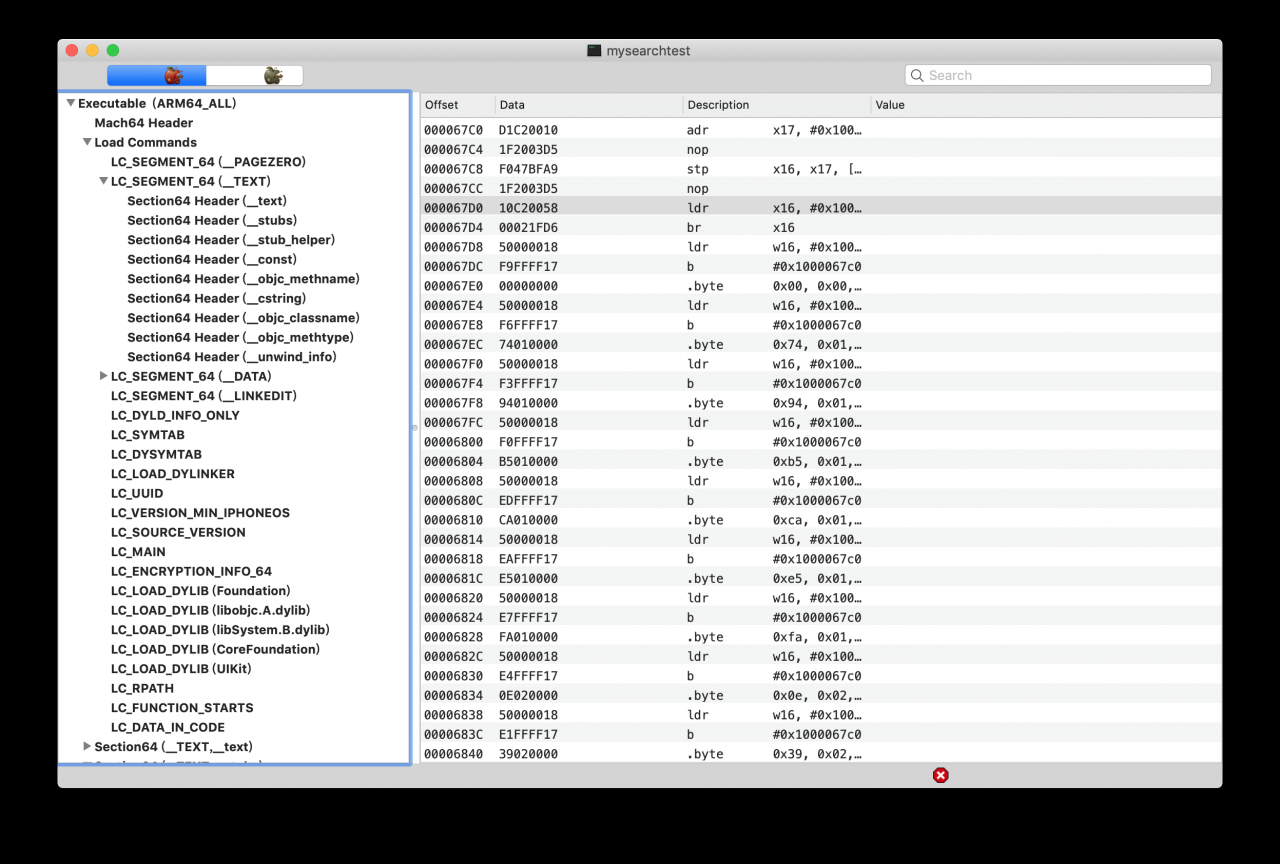Viewport: 1280px width, 864px height.
Task: Select the Mach64 Header item
Action: click(144, 123)
